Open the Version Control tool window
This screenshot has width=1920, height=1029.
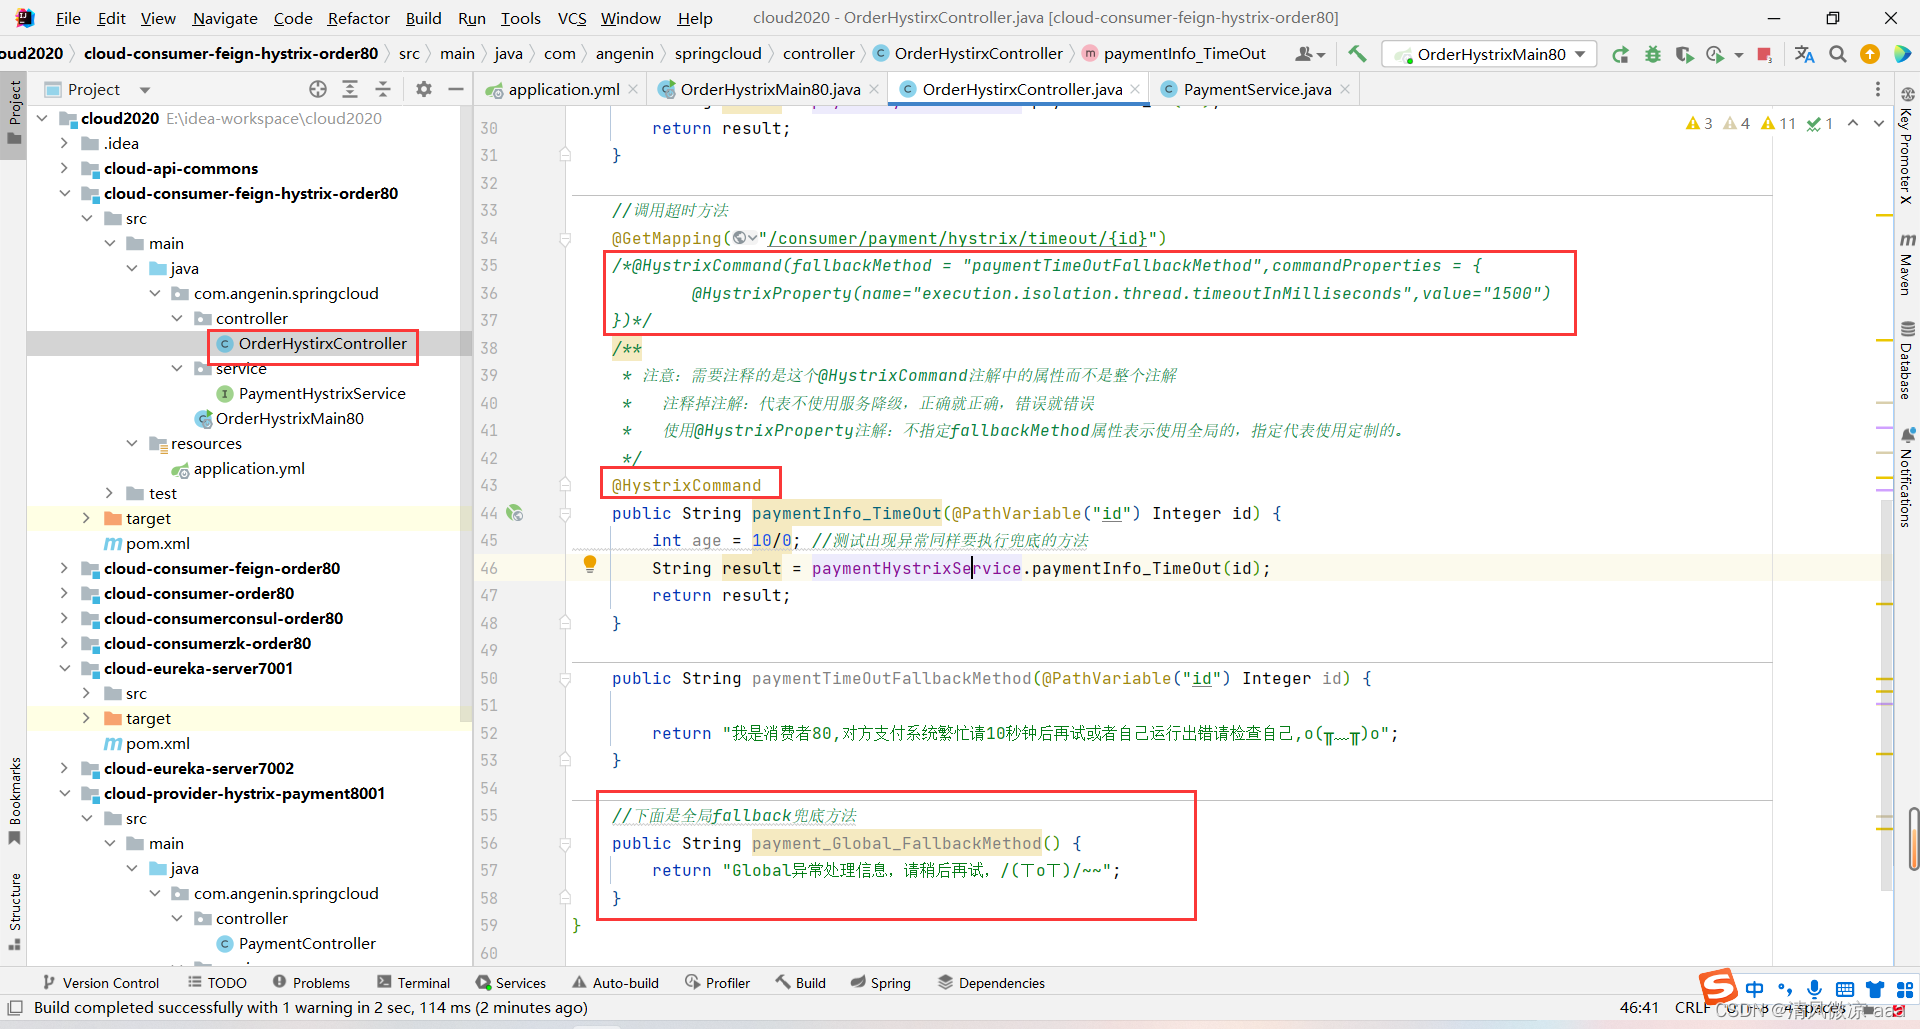point(101,983)
